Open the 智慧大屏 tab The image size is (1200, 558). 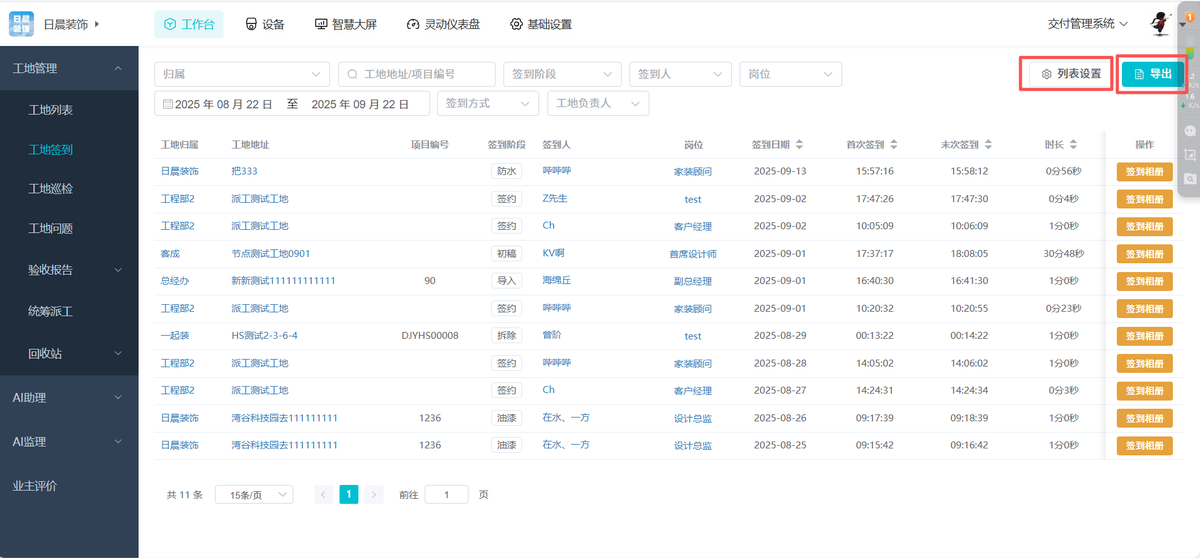point(345,24)
